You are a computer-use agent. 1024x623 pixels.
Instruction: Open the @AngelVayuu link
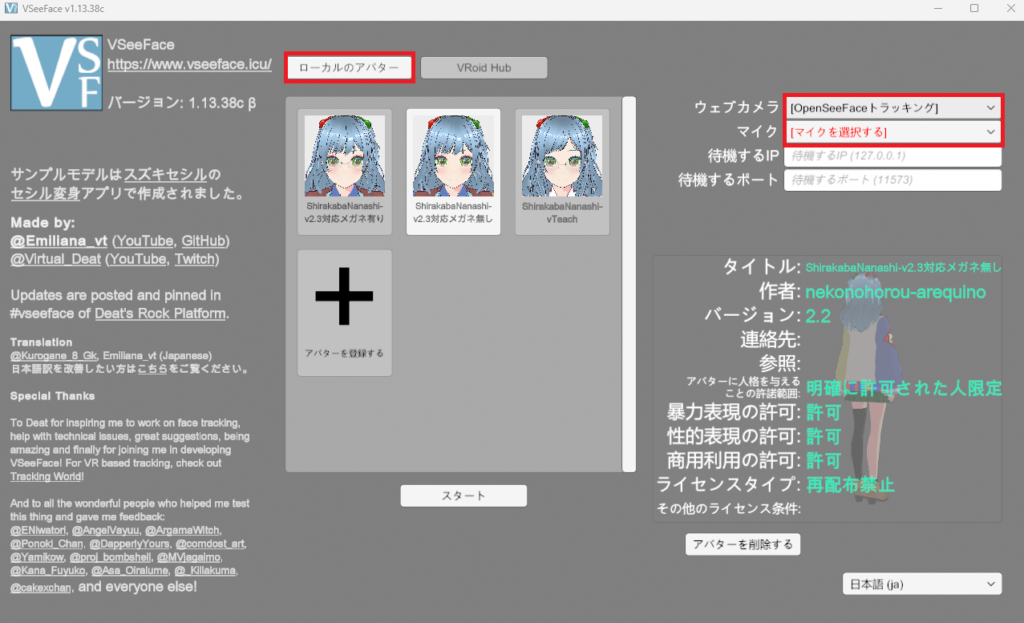tap(105, 530)
